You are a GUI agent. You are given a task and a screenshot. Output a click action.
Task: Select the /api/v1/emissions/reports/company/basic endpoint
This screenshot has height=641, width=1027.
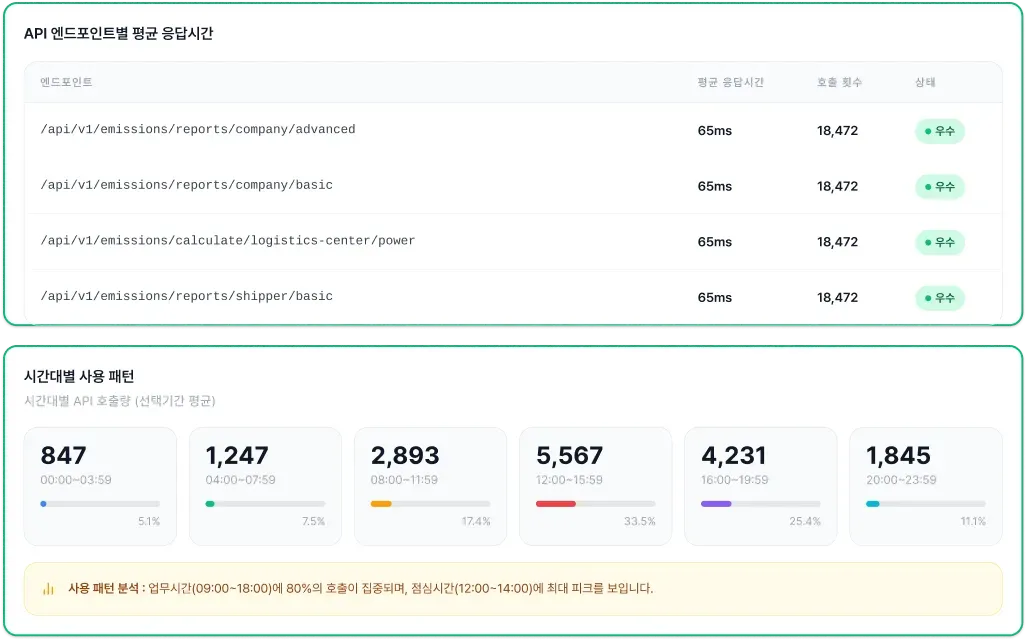pyautogui.click(x=187, y=185)
